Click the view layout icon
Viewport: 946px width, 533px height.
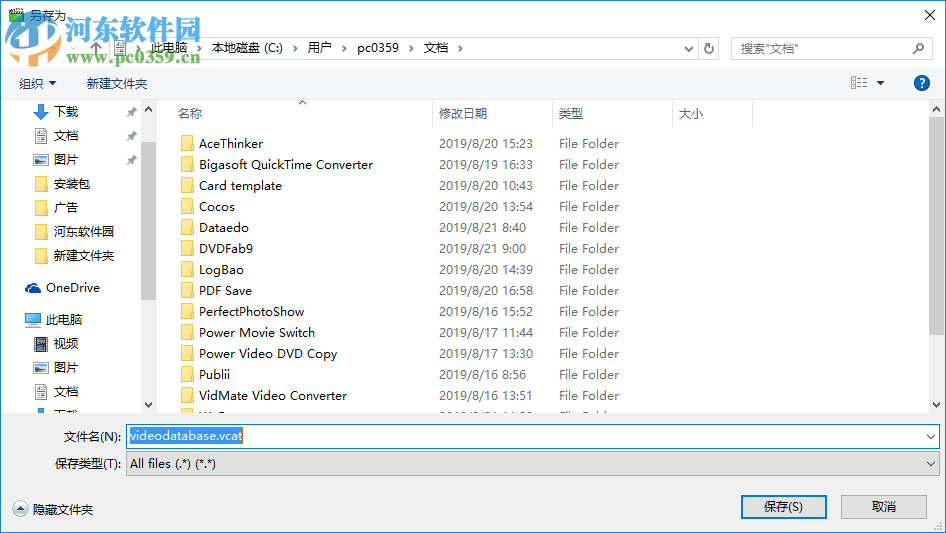pos(859,83)
